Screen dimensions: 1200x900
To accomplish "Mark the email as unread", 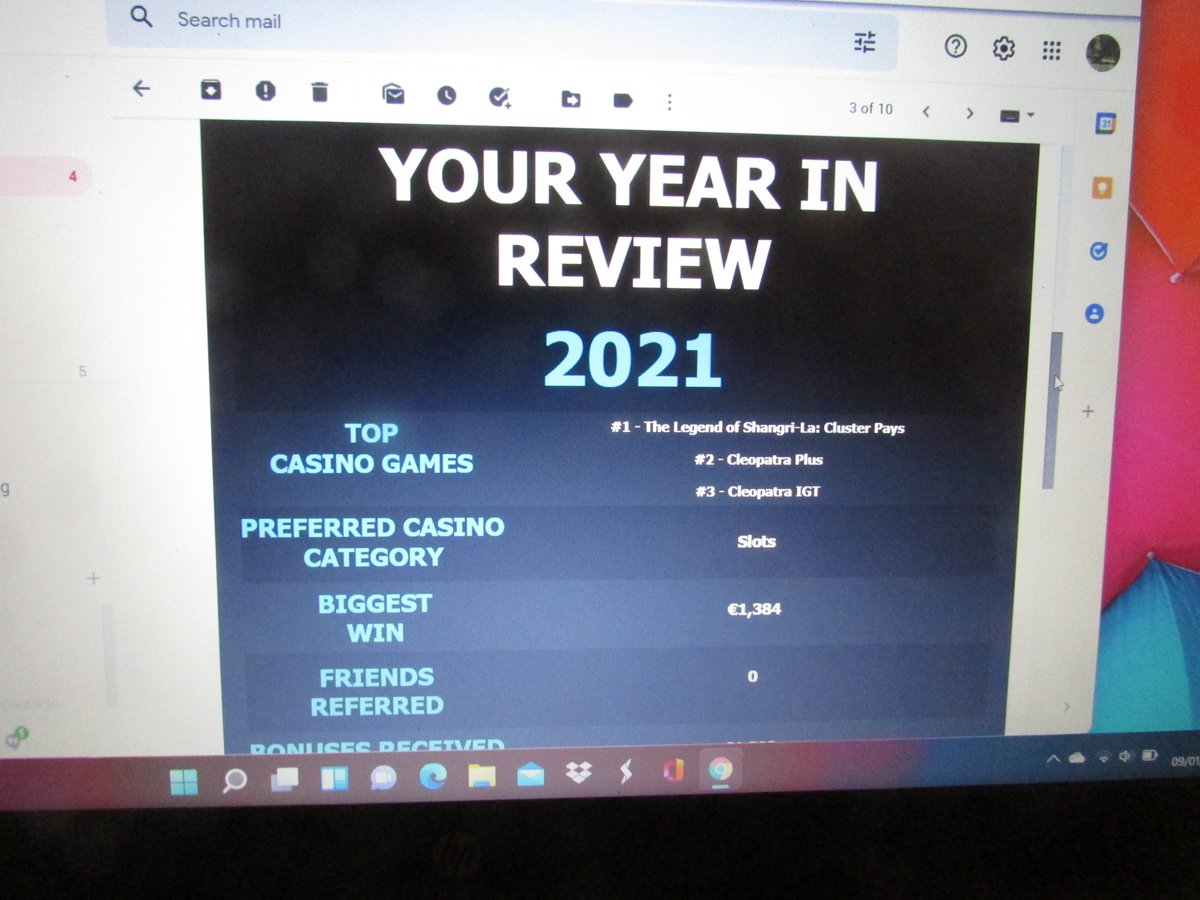I will click(393, 94).
